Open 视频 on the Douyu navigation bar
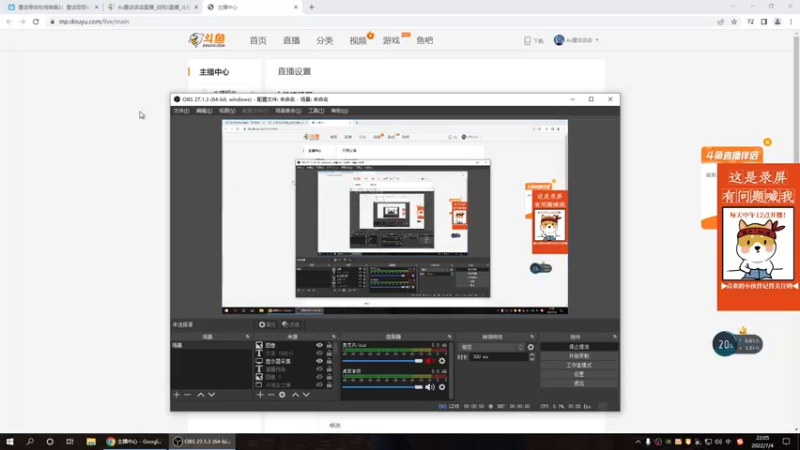Viewport: 800px width, 450px height. (x=358, y=40)
